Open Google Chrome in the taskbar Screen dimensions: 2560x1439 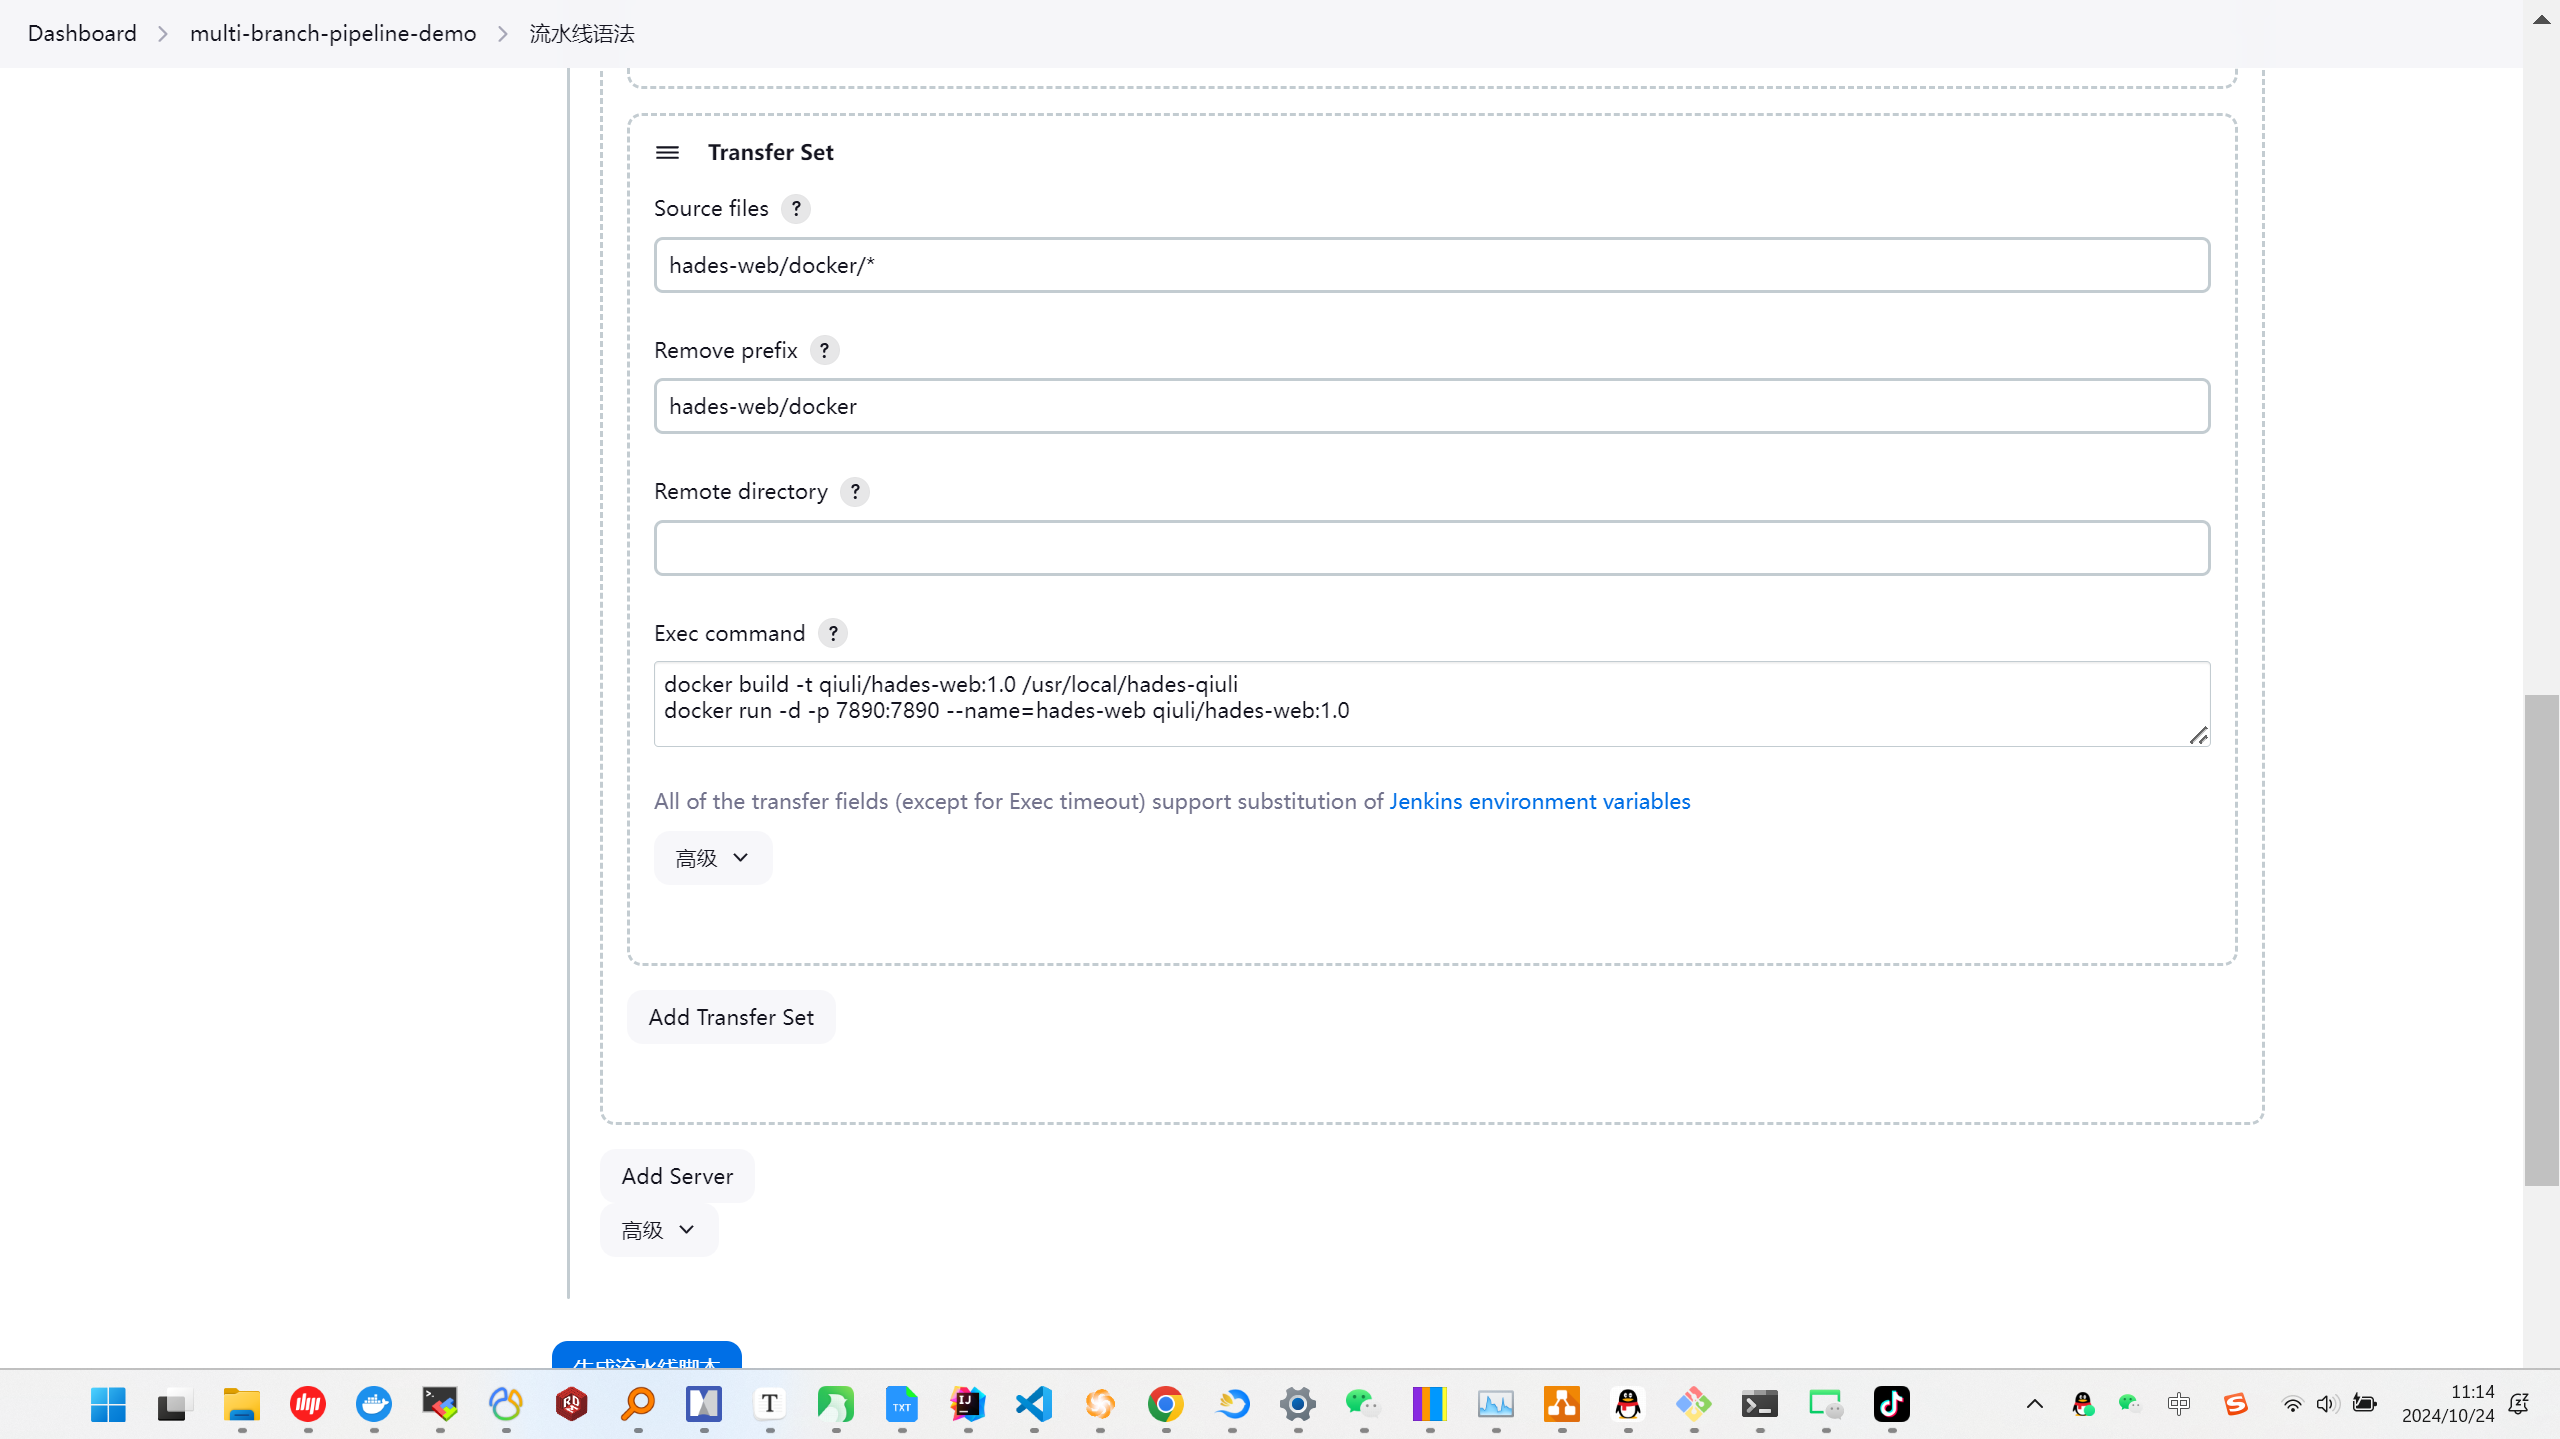[x=1165, y=1404]
